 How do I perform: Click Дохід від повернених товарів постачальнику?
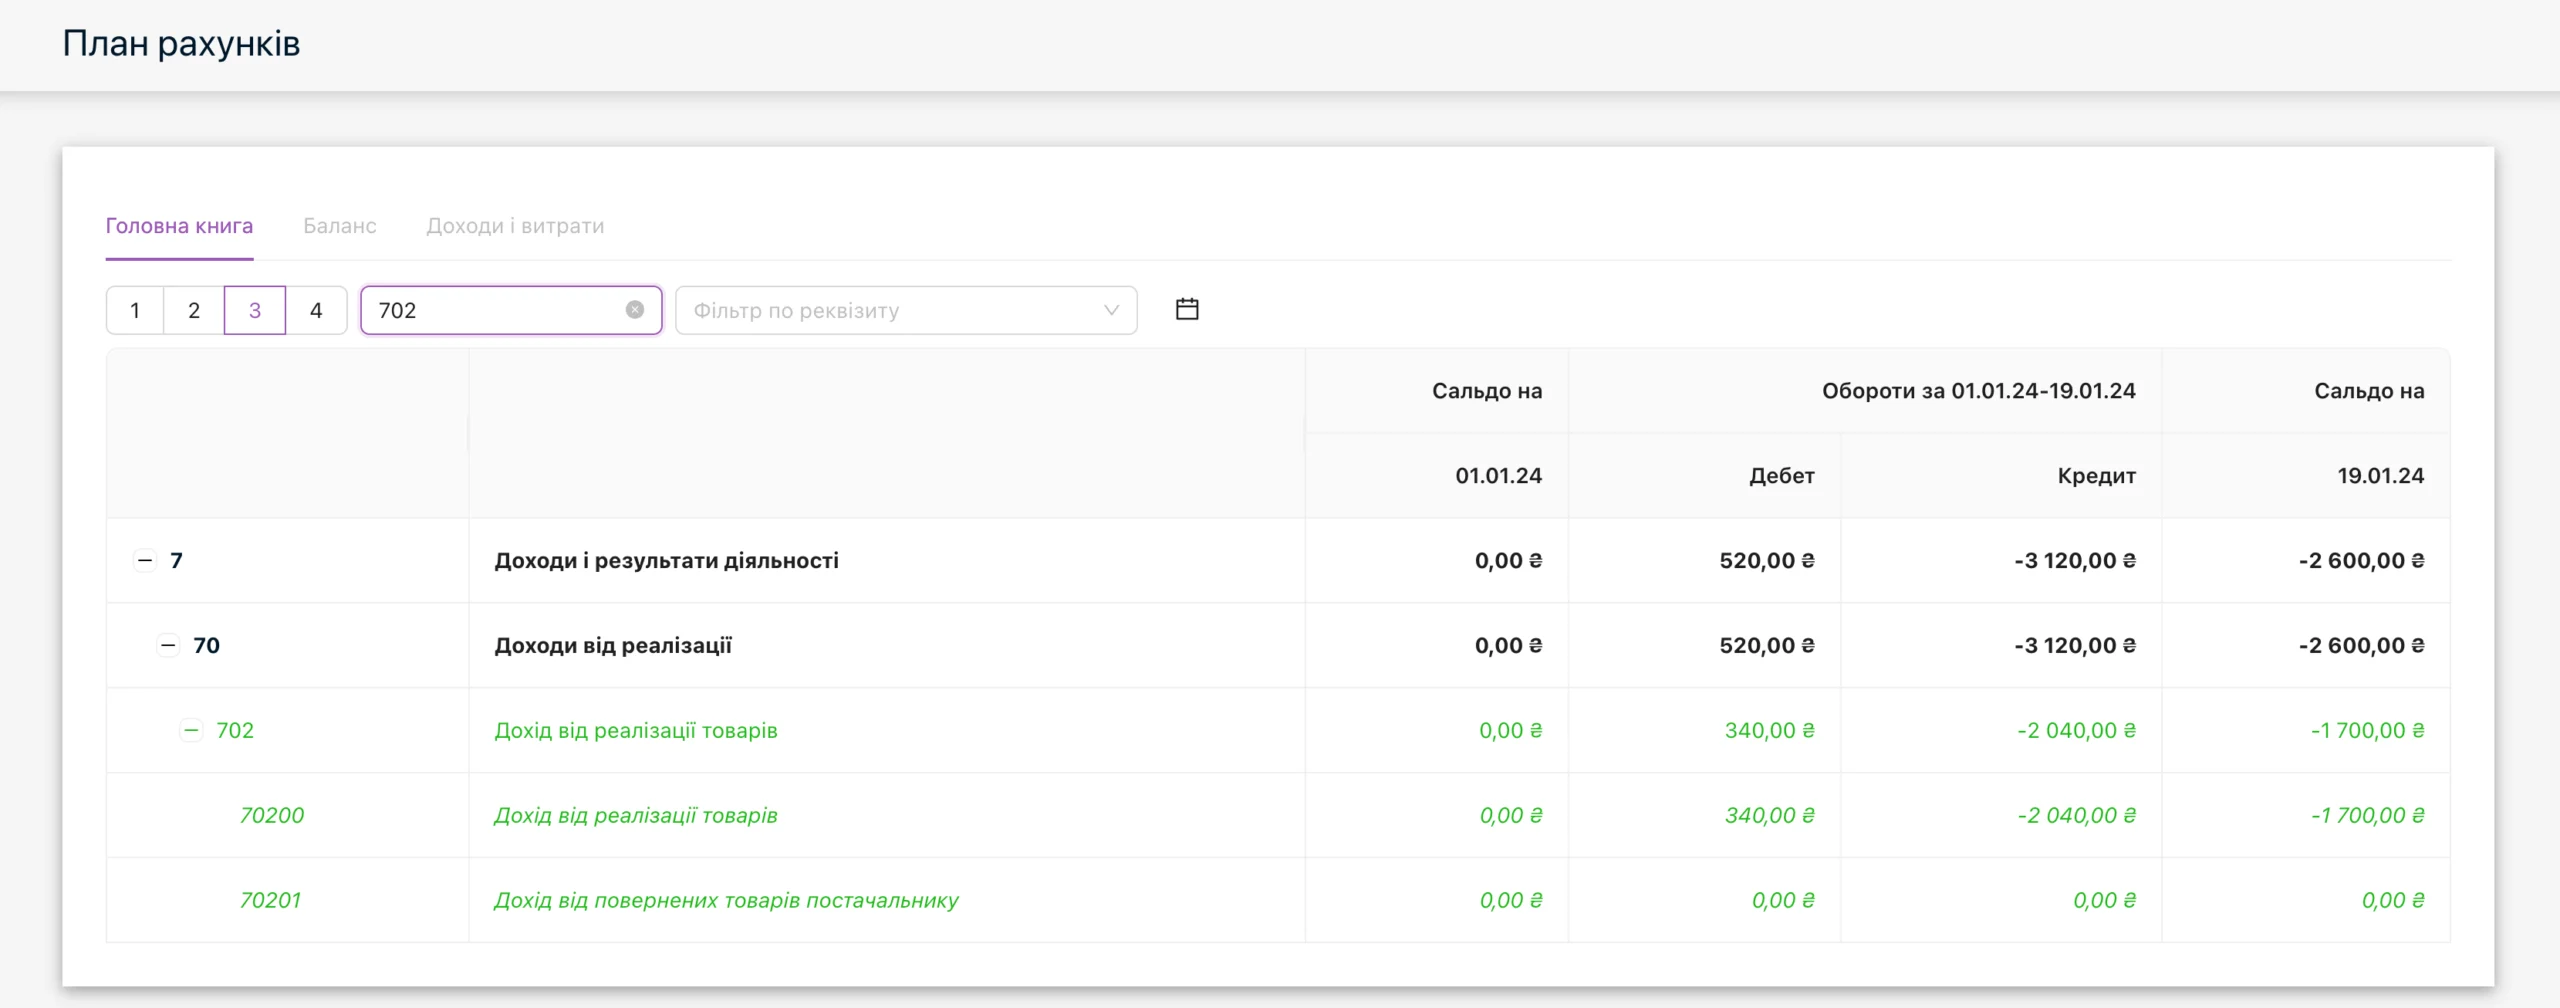[726, 900]
